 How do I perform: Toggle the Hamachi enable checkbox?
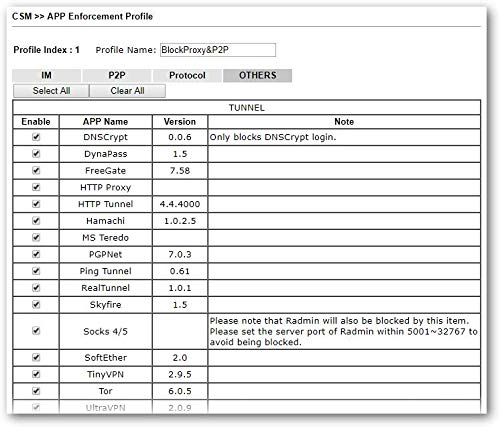click(x=36, y=221)
